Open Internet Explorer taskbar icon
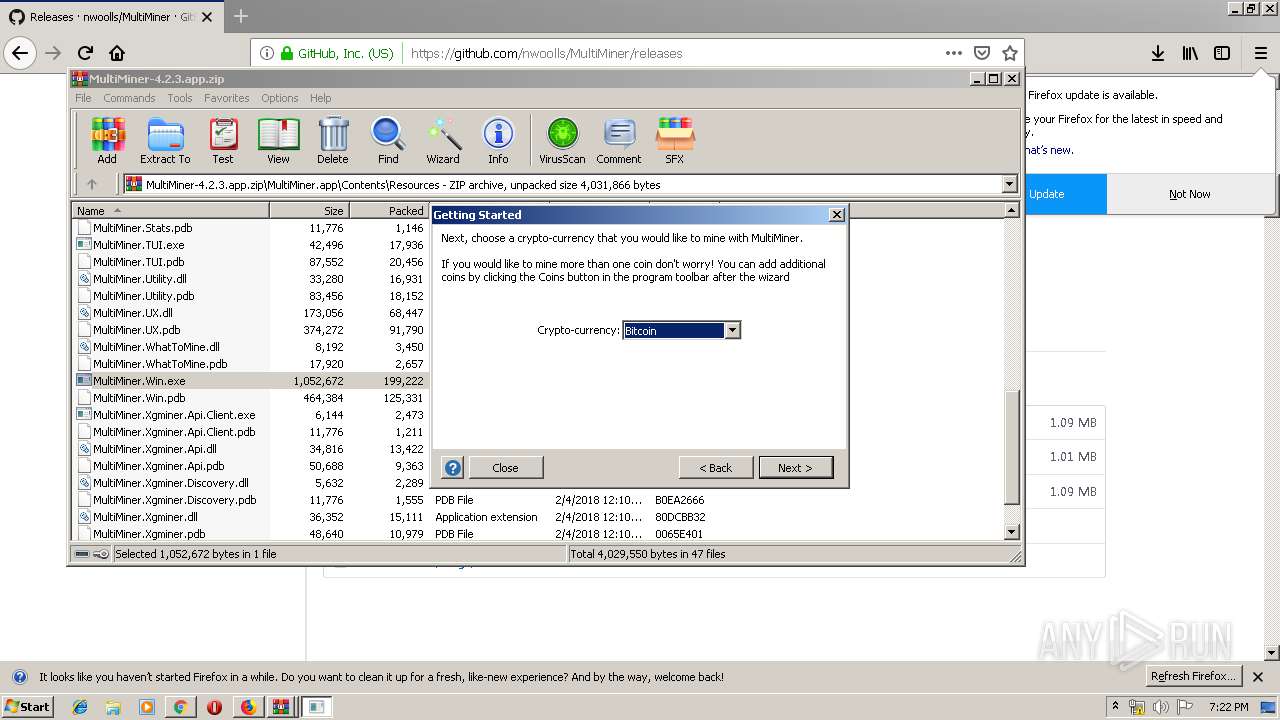 coord(80,707)
